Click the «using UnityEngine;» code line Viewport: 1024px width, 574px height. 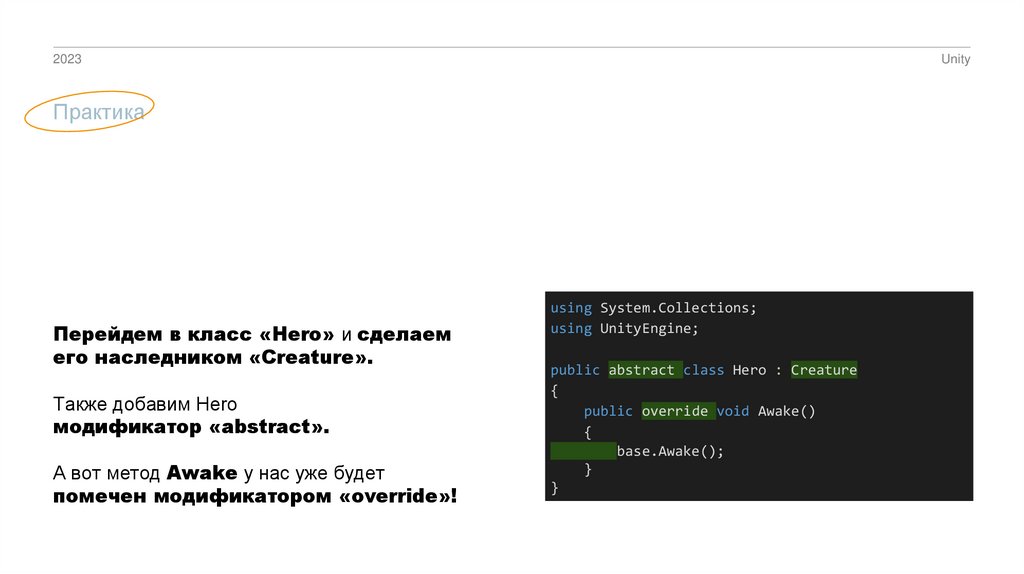(624, 328)
